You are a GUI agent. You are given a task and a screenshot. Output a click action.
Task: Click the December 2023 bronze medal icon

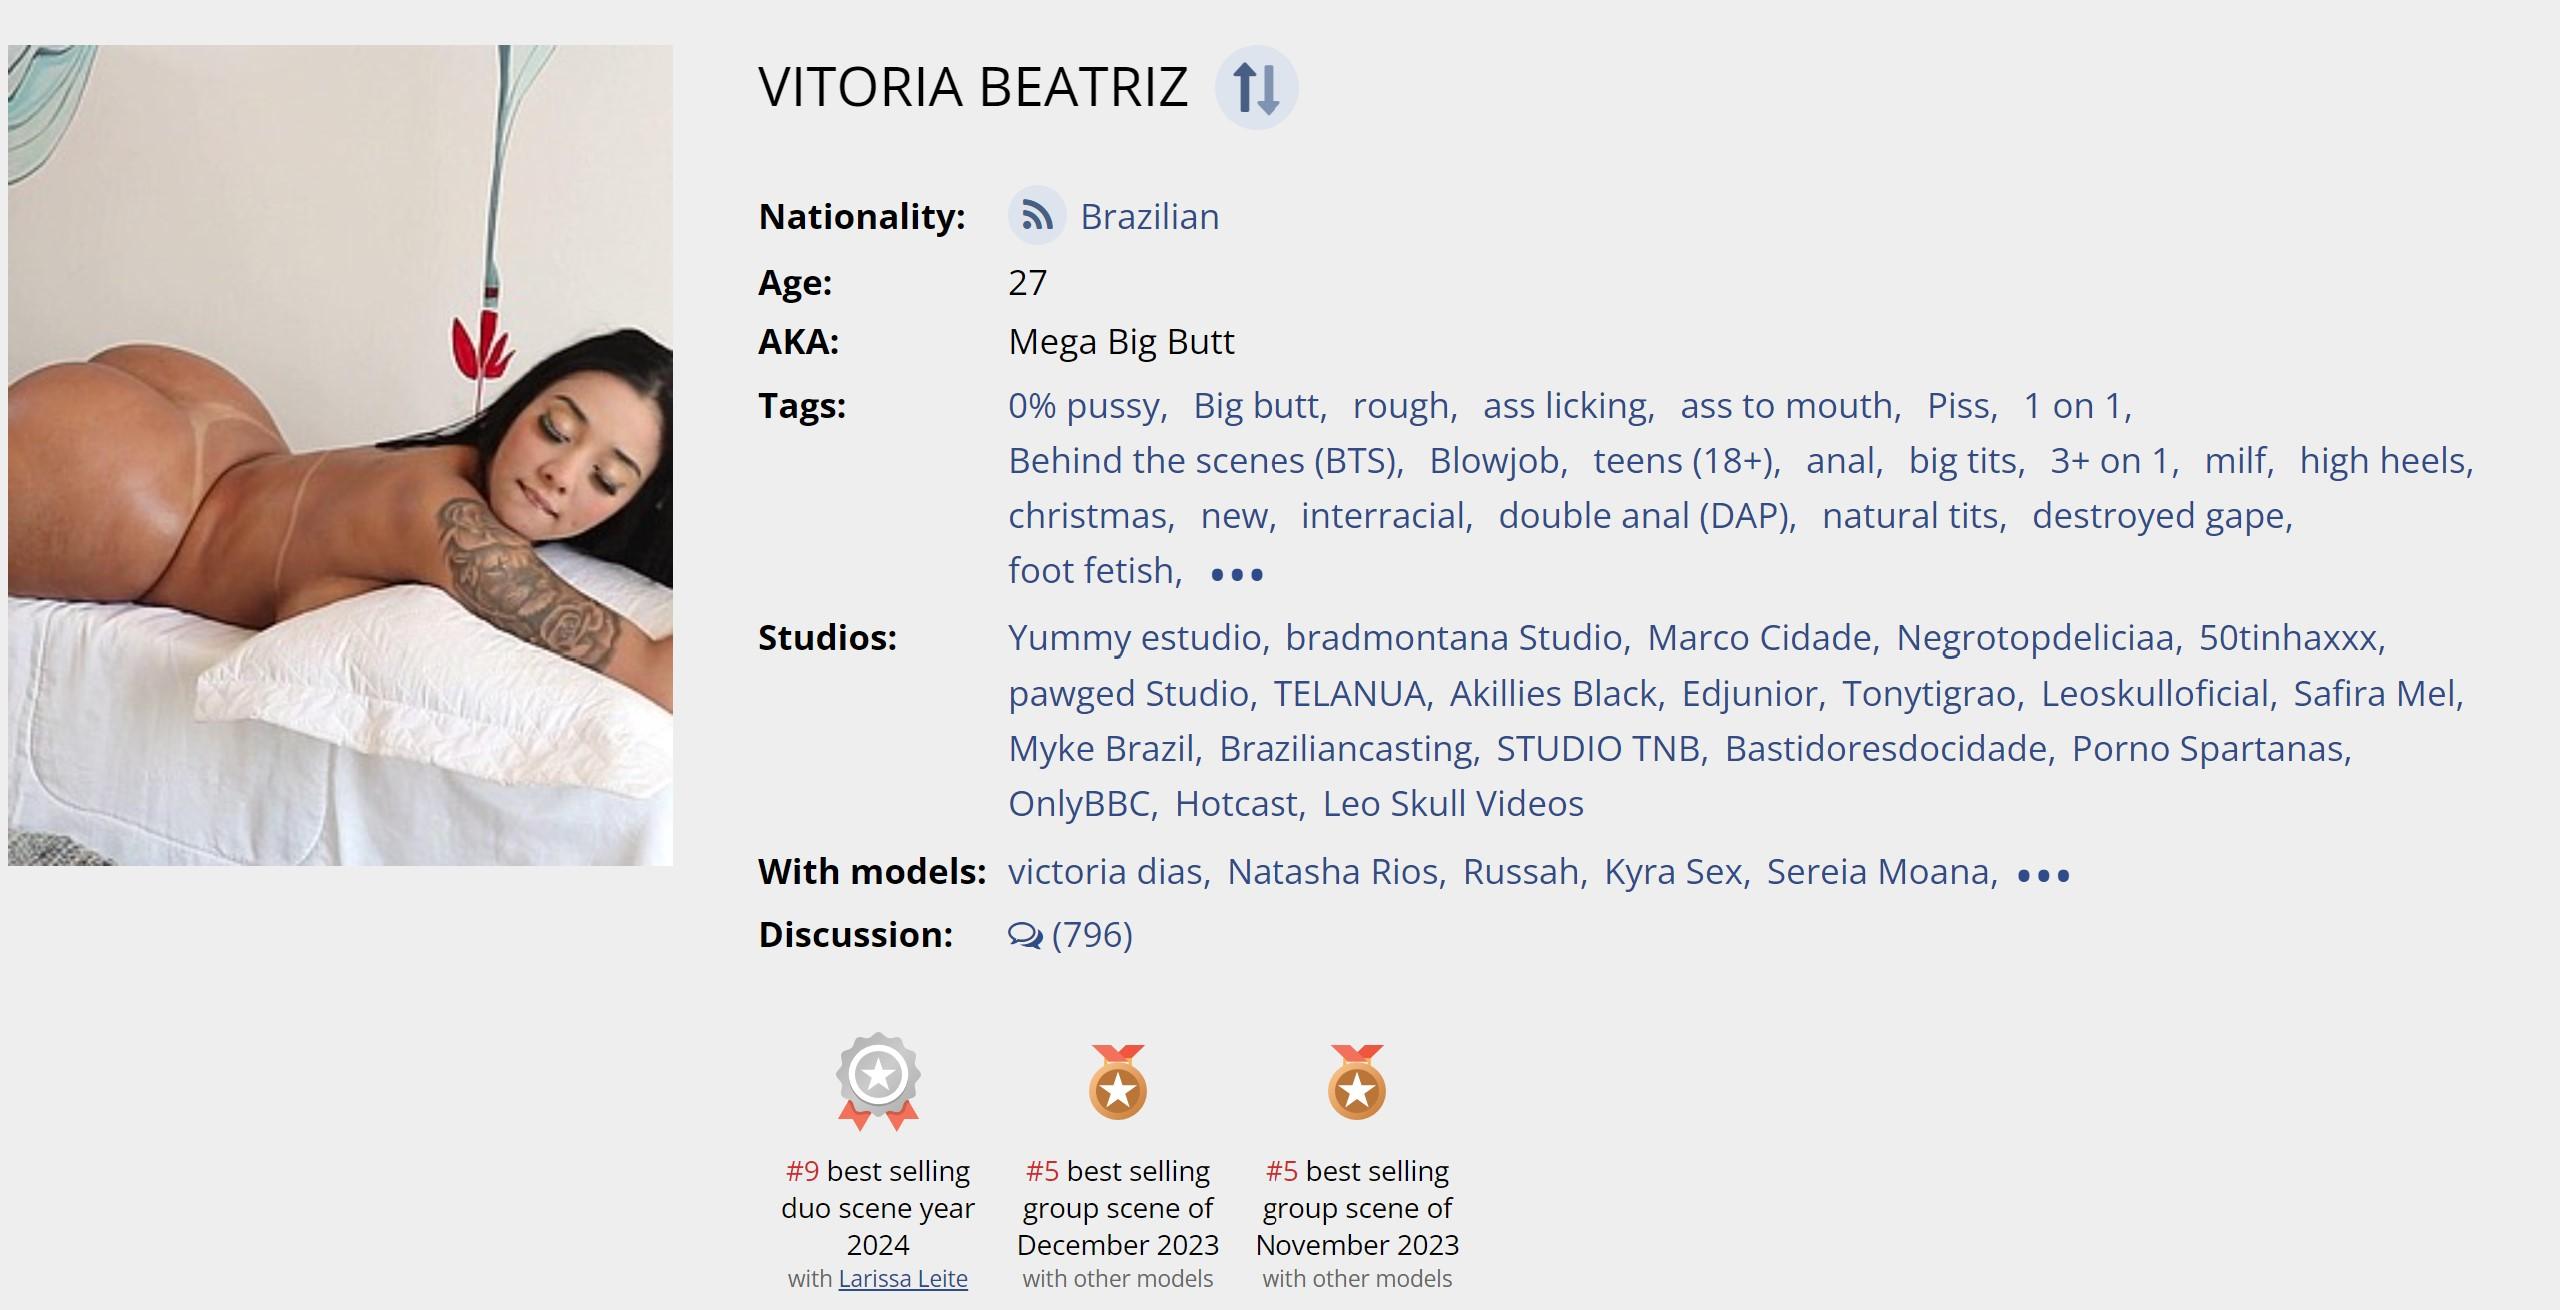click(1117, 1083)
